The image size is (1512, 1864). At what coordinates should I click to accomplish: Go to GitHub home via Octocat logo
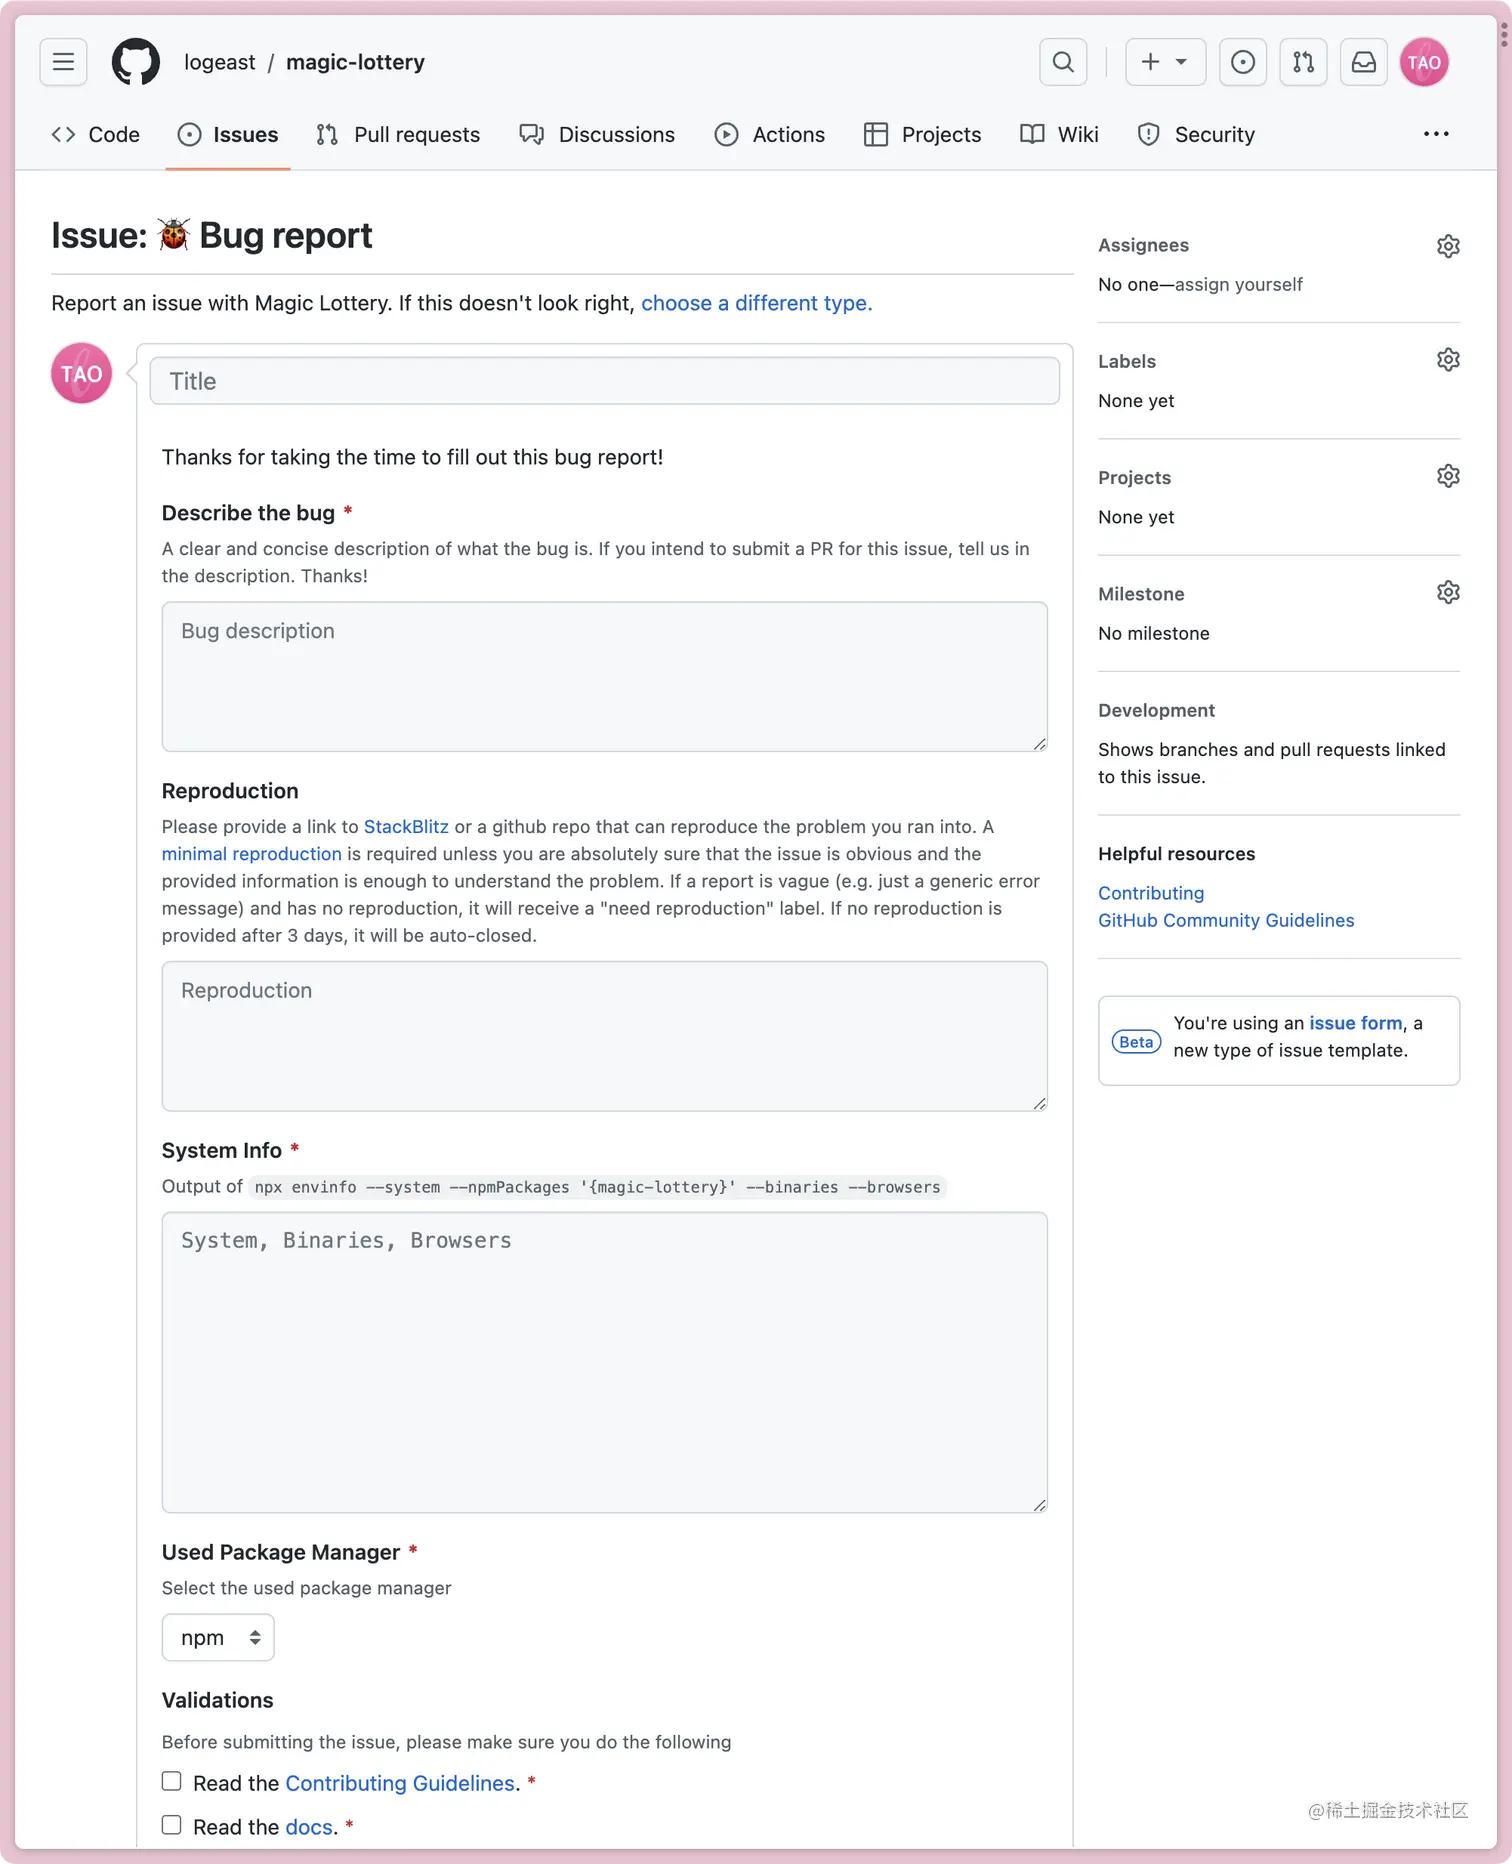[136, 62]
